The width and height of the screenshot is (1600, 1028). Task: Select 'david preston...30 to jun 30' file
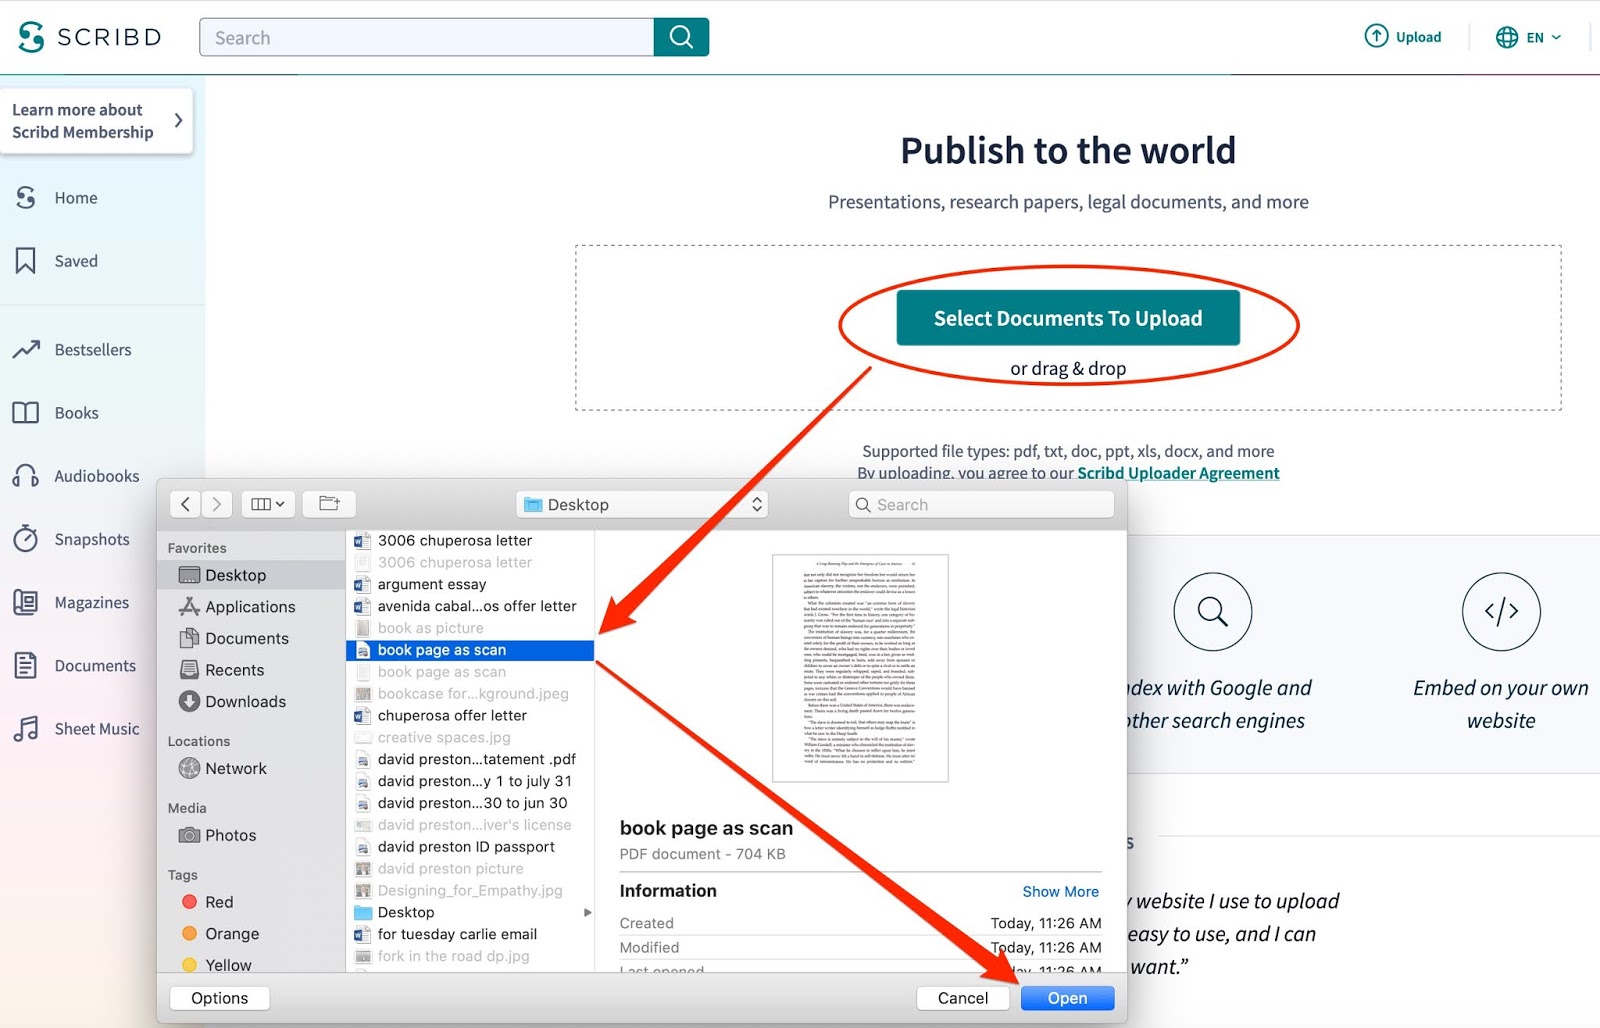pos(470,803)
